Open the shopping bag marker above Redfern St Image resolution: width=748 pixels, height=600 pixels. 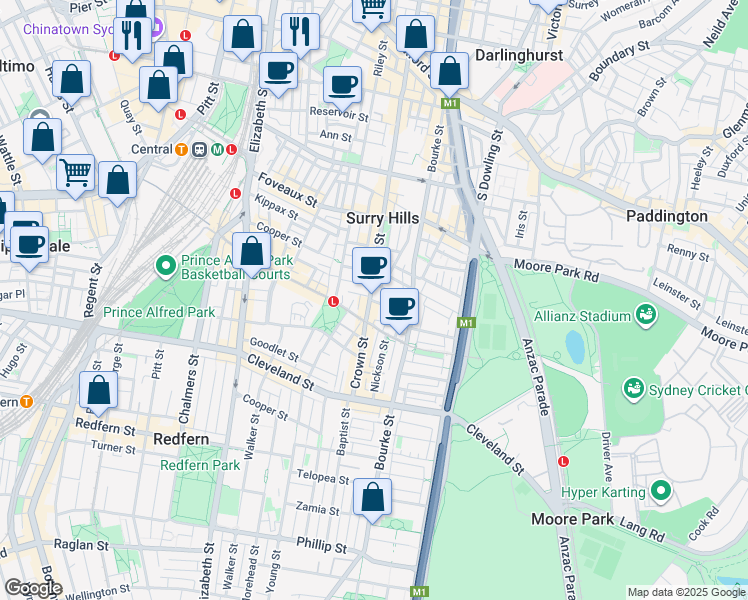point(99,390)
